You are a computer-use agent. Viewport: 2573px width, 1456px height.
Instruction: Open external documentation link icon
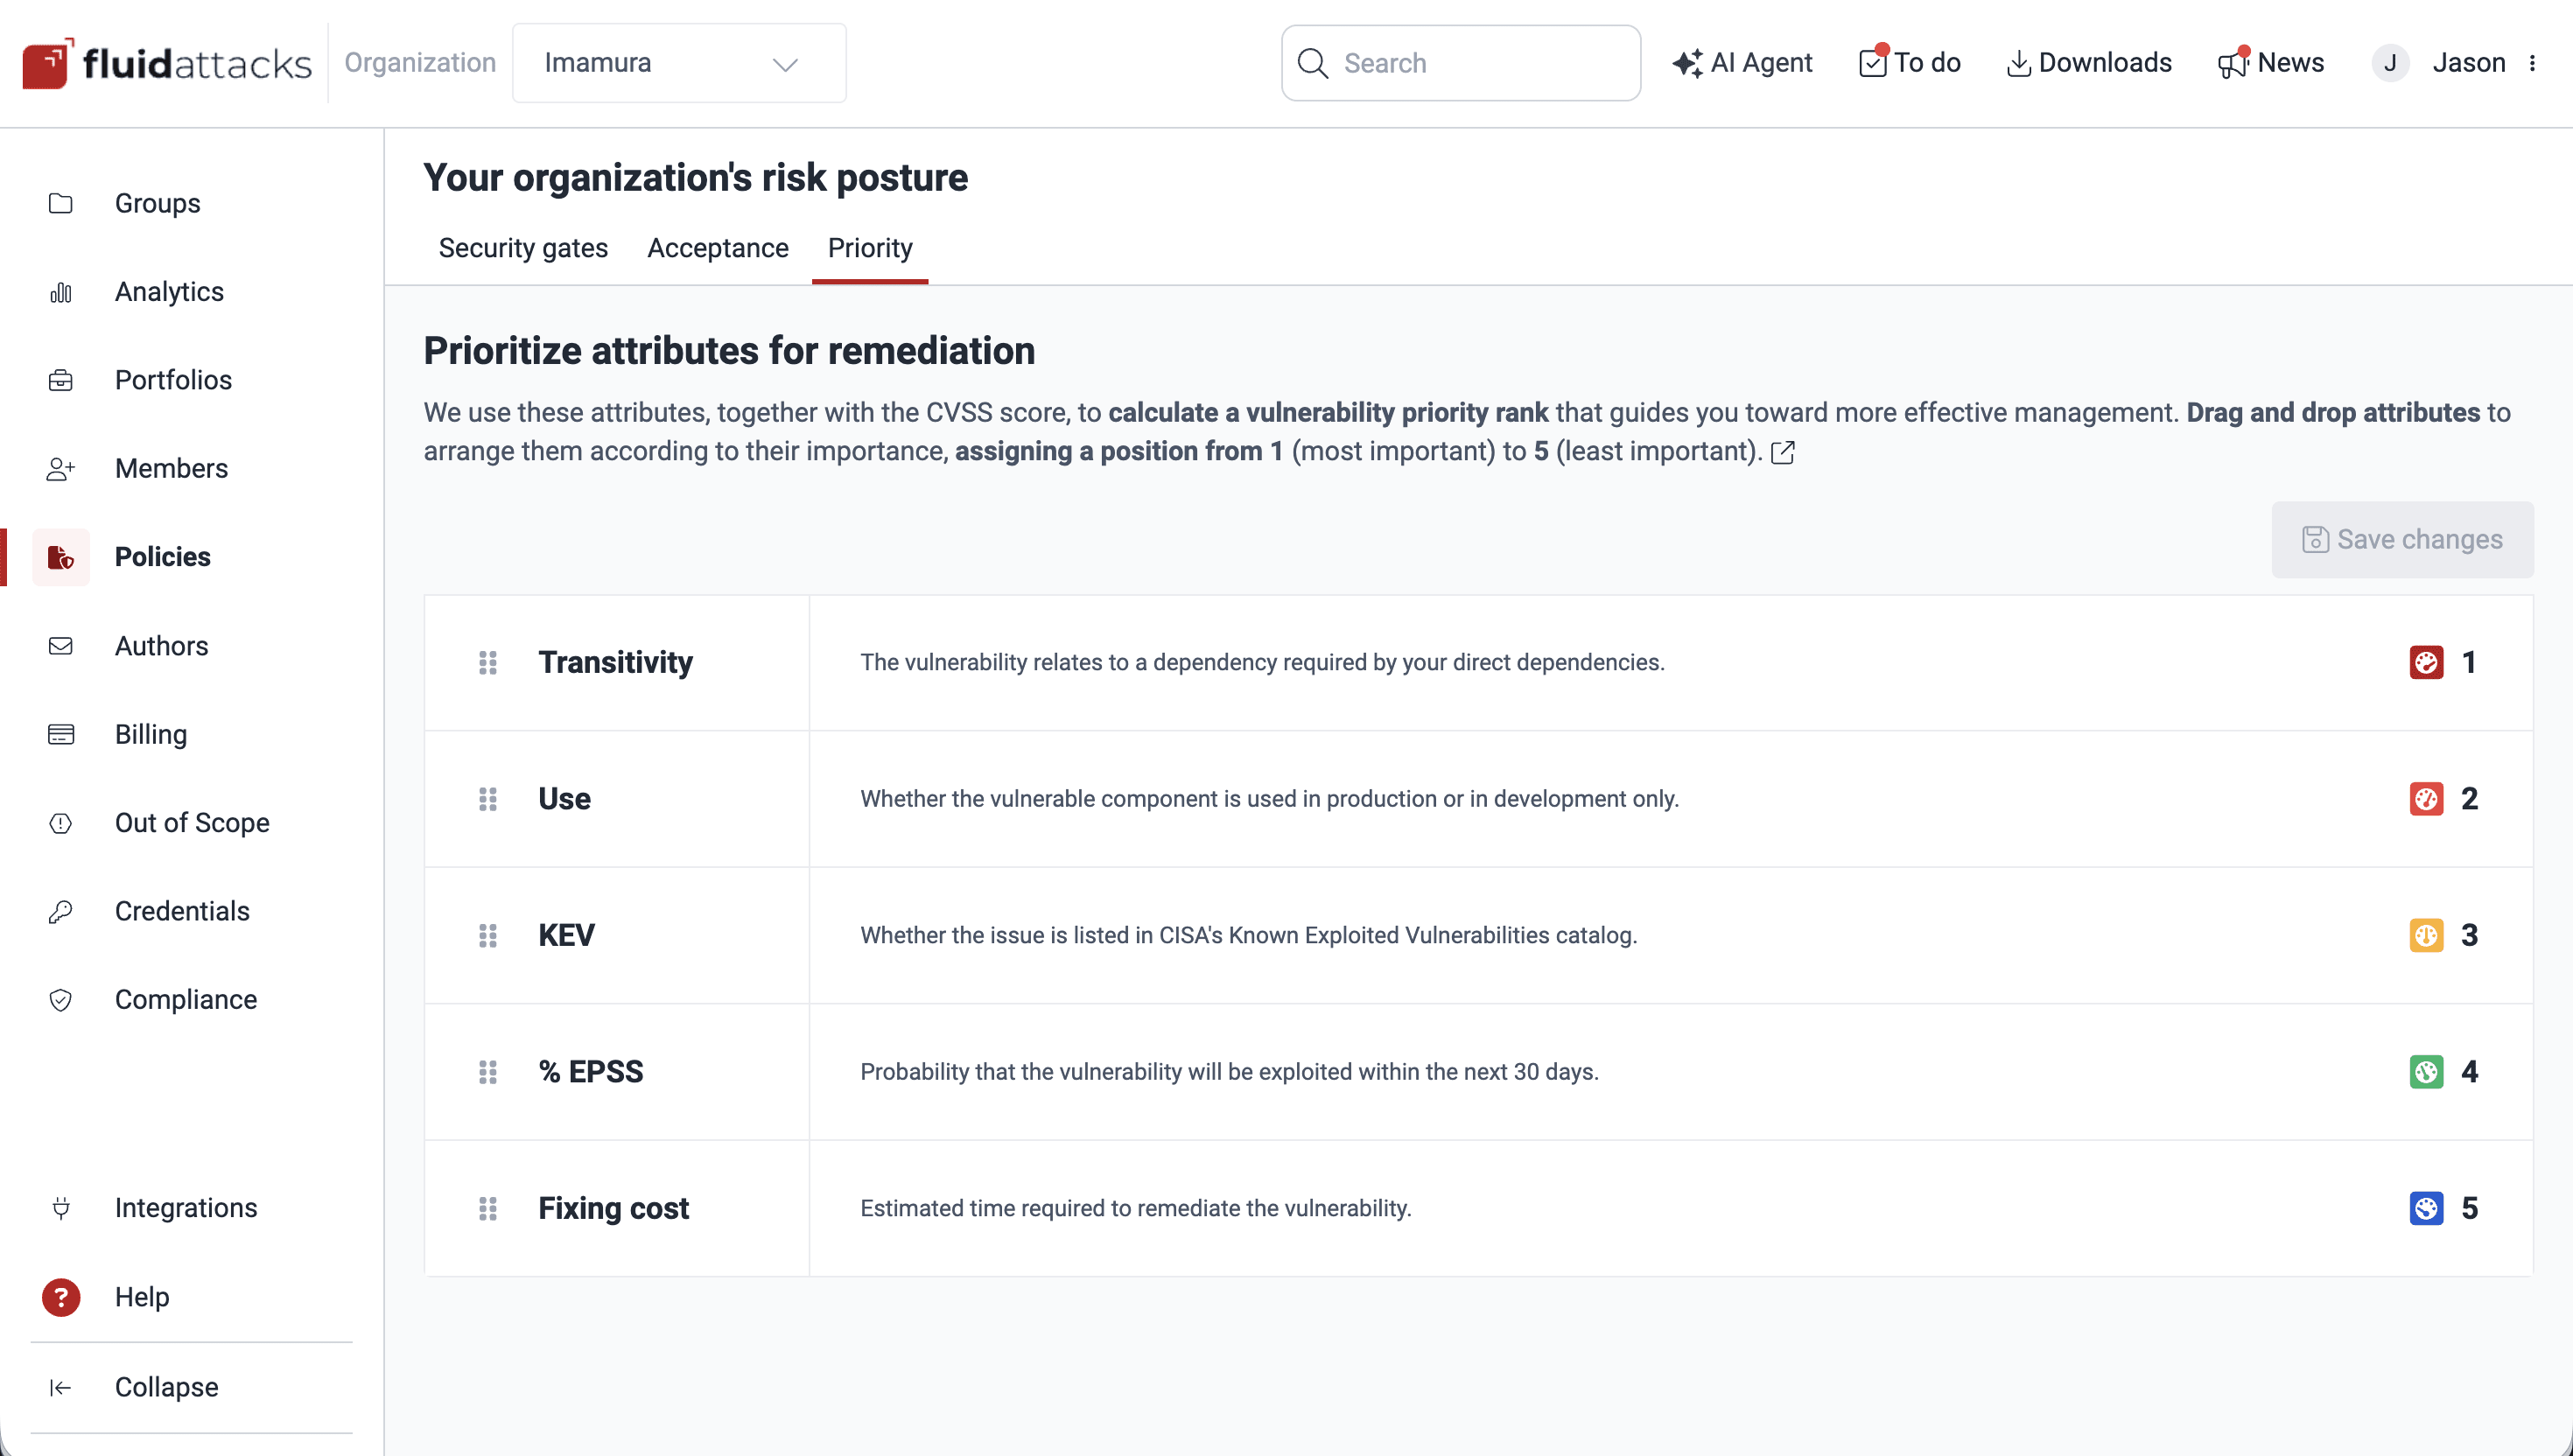[1782, 453]
